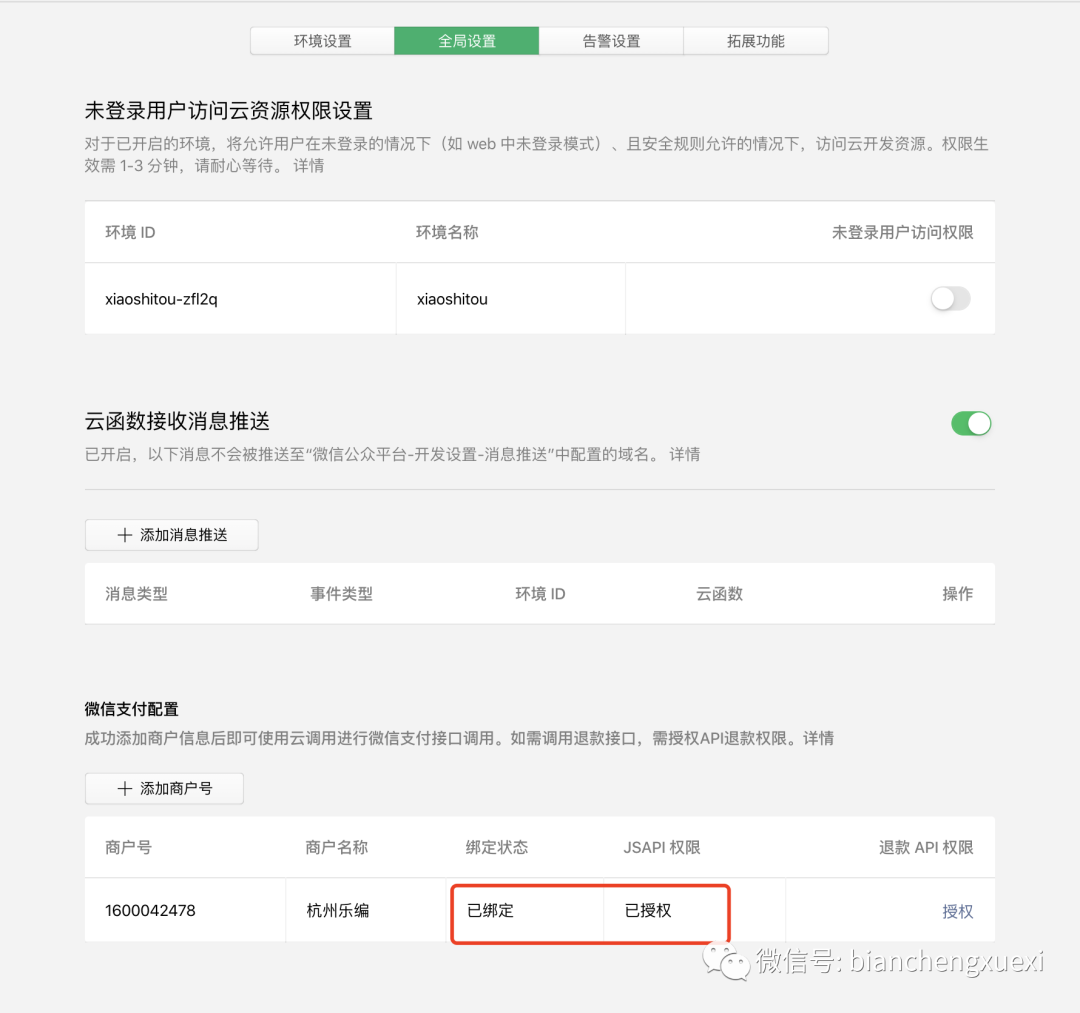The width and height of the screenshot is (1080, 1013).
Task: Click the 环境名称 column header
Action: [x=447, y=232]
